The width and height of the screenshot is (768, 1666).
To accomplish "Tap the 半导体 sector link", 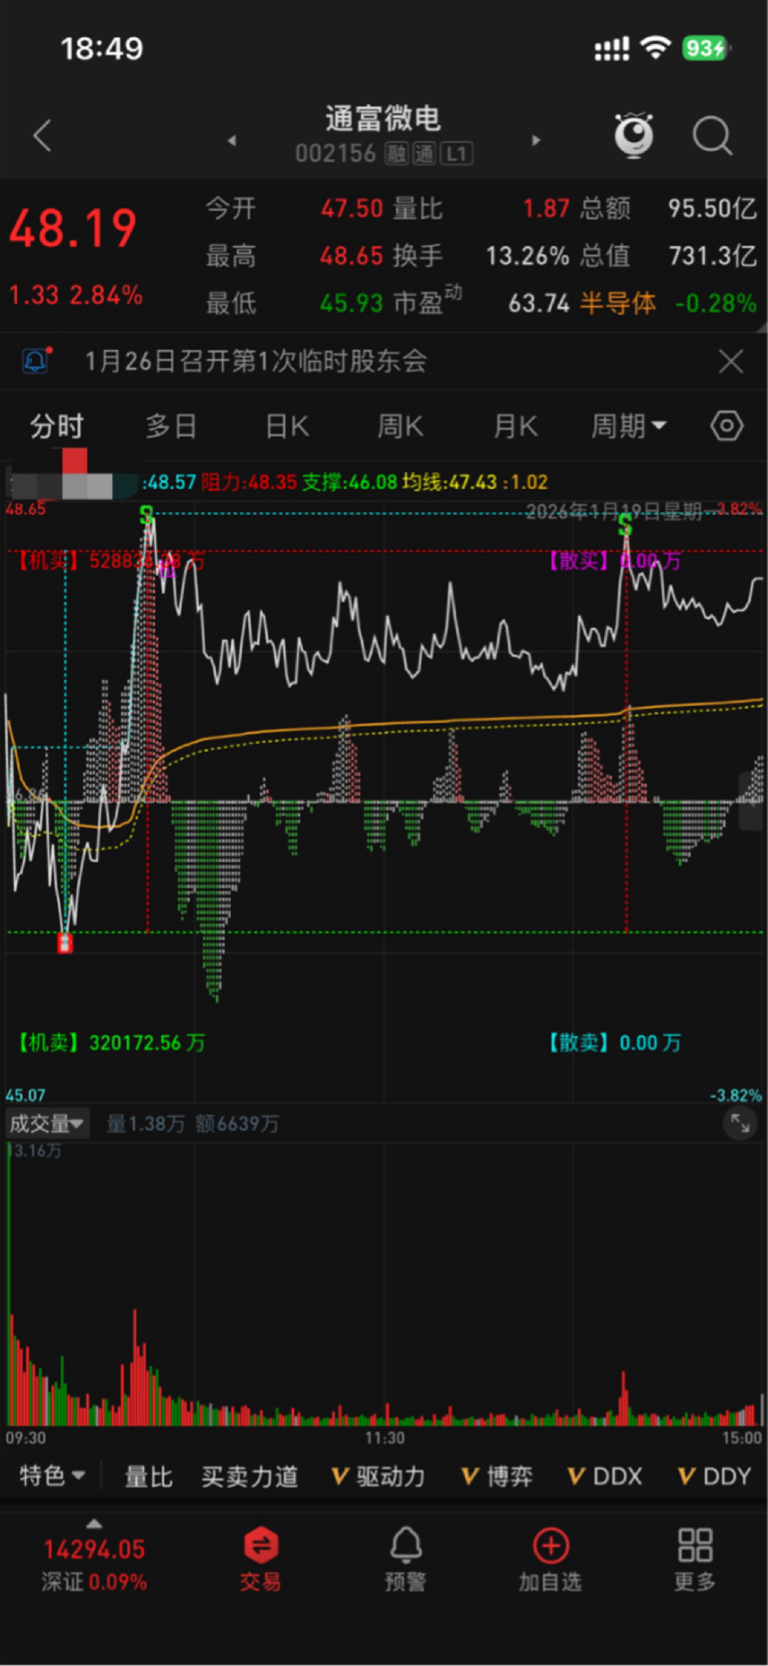I will (618, 303).
